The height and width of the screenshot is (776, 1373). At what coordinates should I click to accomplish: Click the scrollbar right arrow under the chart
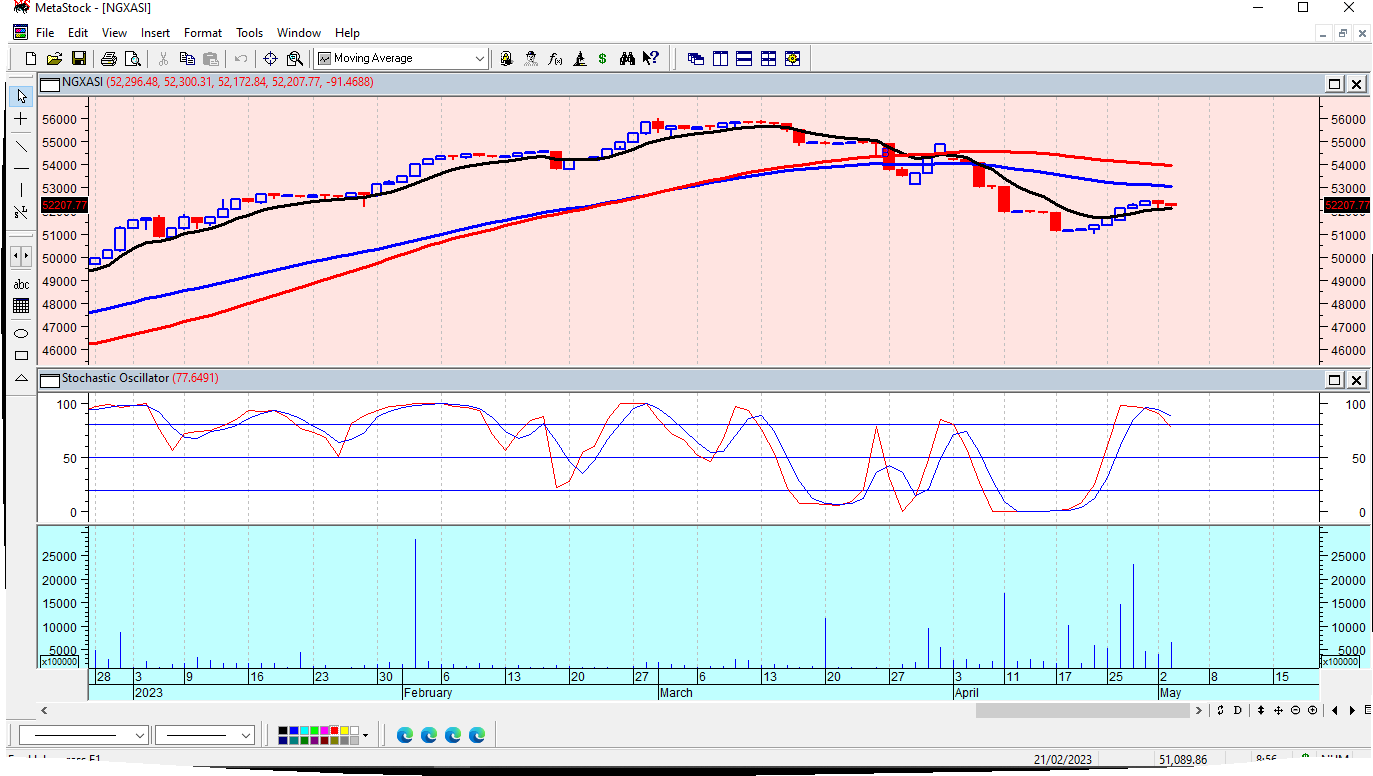pos(1199,710)
